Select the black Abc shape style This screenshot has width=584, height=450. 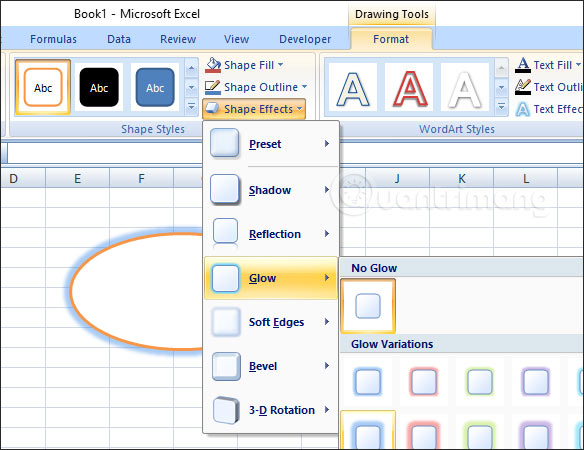[99, 88]
